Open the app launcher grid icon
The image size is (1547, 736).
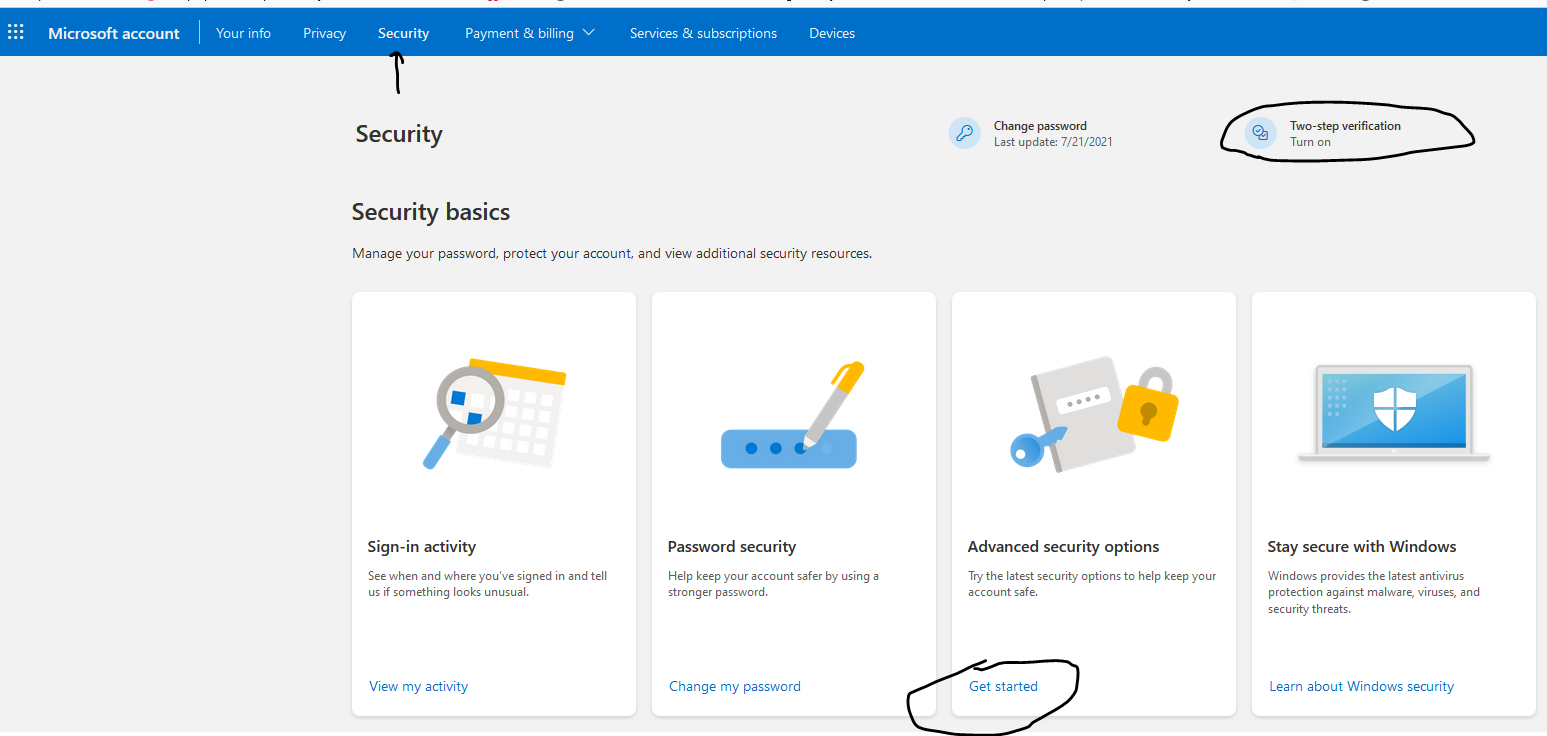point(16,33)
